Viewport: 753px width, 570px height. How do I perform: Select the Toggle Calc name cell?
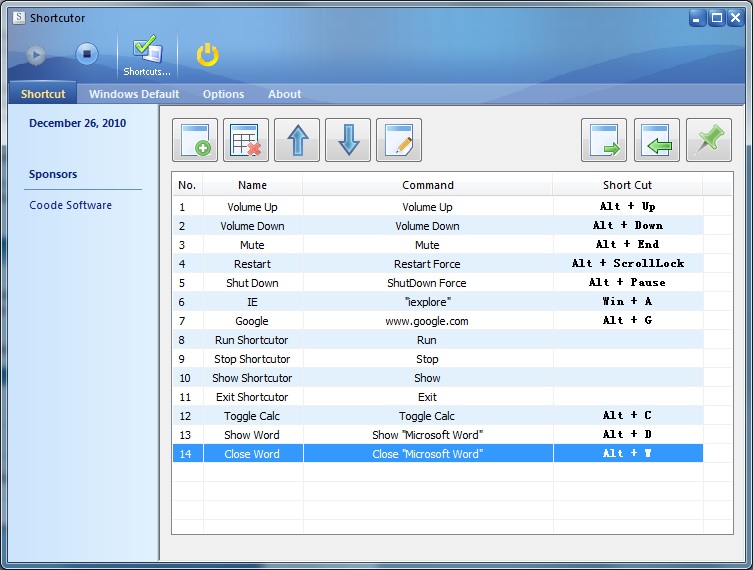click(x=253, y=416)
